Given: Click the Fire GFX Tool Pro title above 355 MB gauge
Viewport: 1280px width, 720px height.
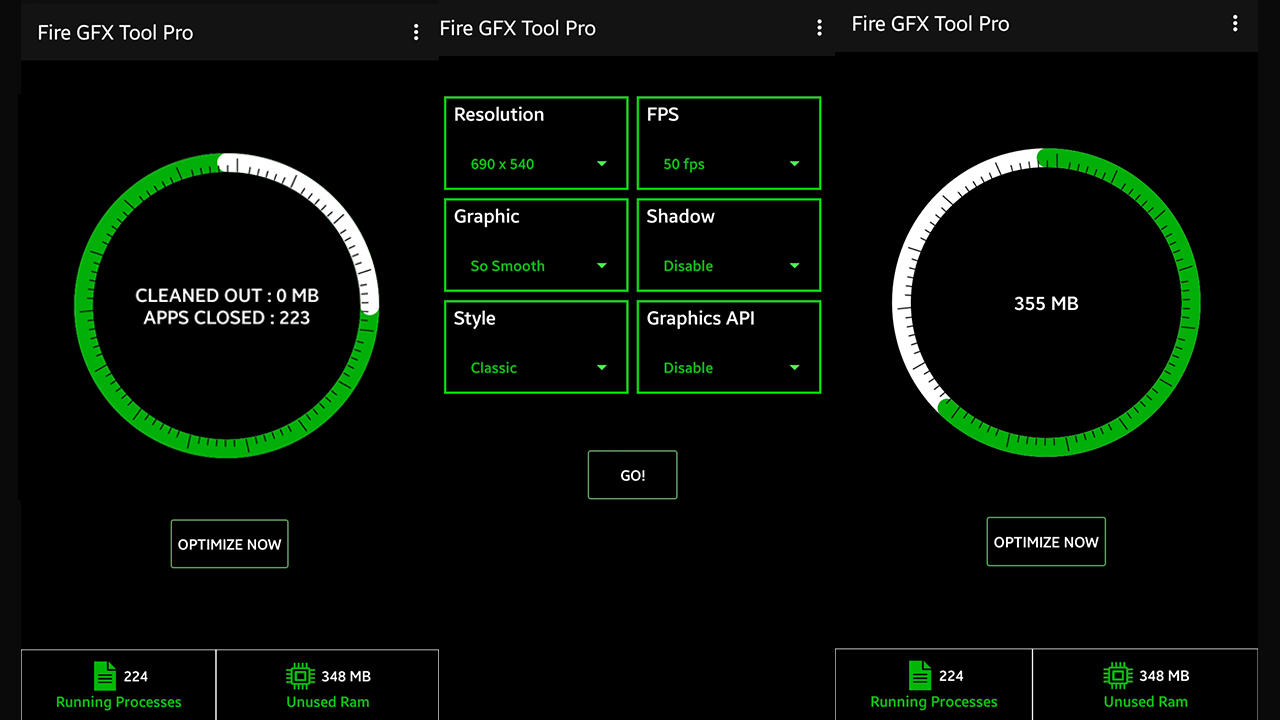Looking at the screenshot, I should [x=931, y=24].
